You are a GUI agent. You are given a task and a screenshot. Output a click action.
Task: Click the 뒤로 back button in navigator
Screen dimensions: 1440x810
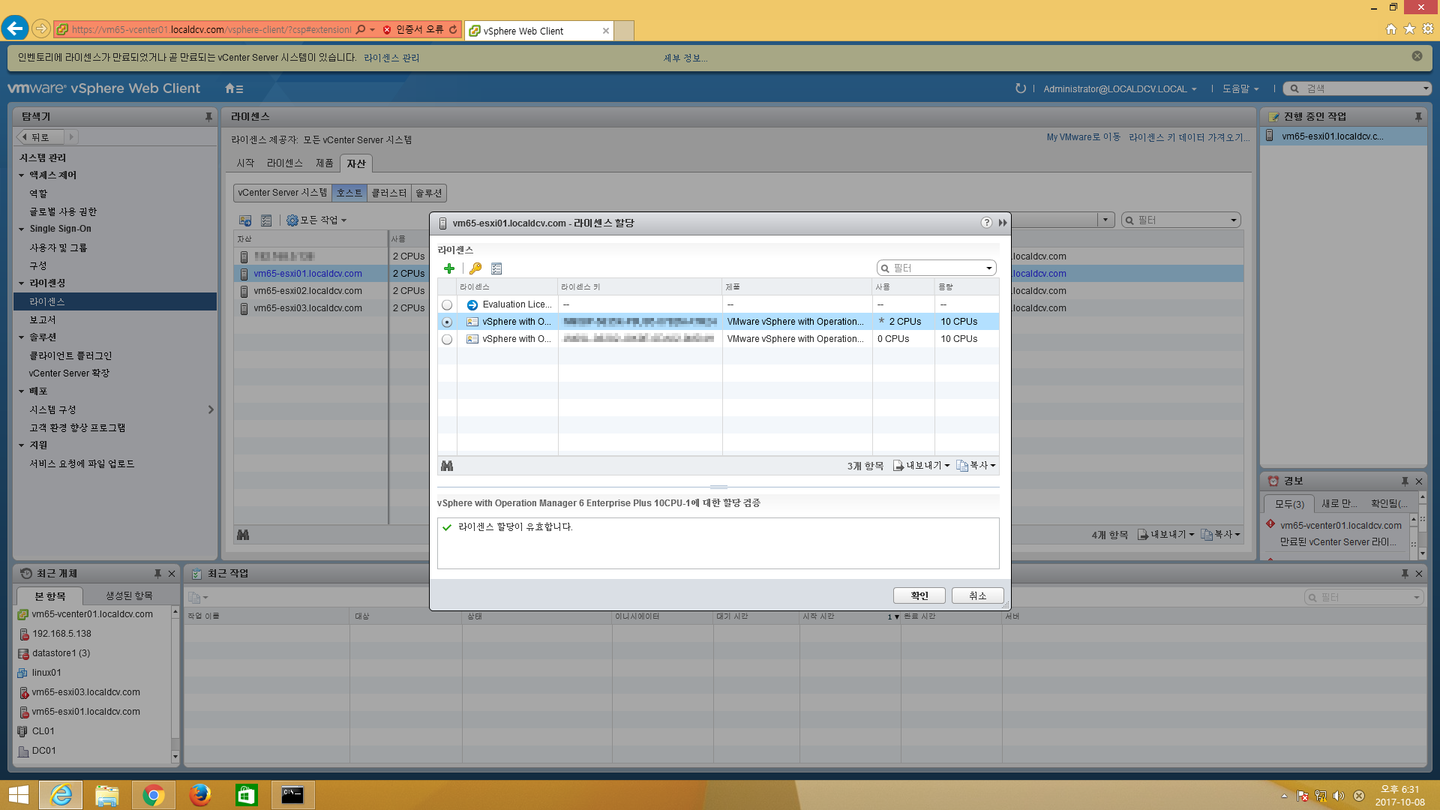(42, 137)
